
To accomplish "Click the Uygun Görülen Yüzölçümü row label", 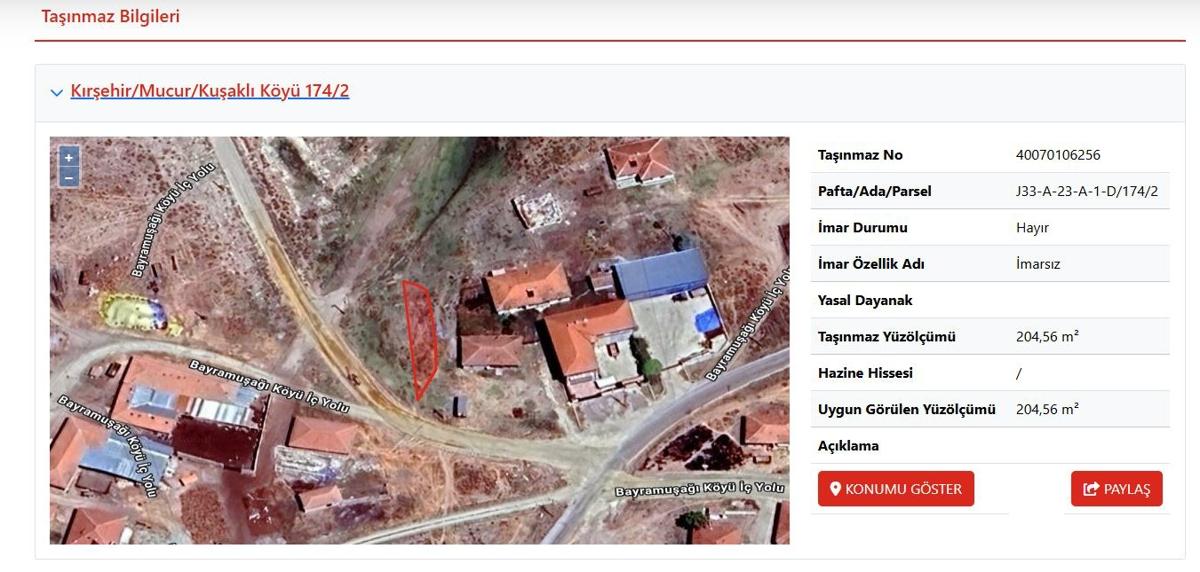I will pos(906,409).
